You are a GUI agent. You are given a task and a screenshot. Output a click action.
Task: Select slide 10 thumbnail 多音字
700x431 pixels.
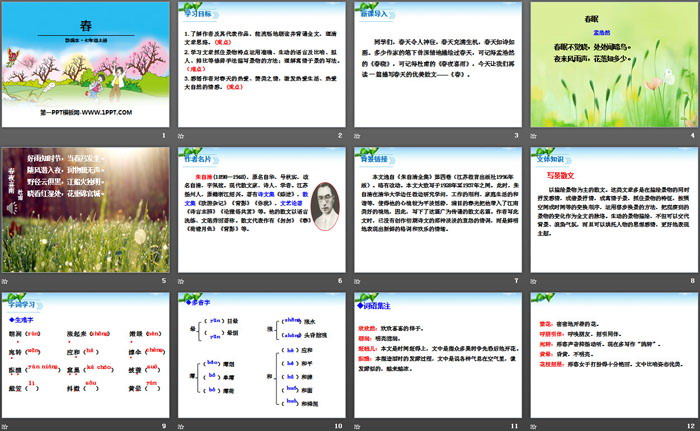(x=262, y=355)
